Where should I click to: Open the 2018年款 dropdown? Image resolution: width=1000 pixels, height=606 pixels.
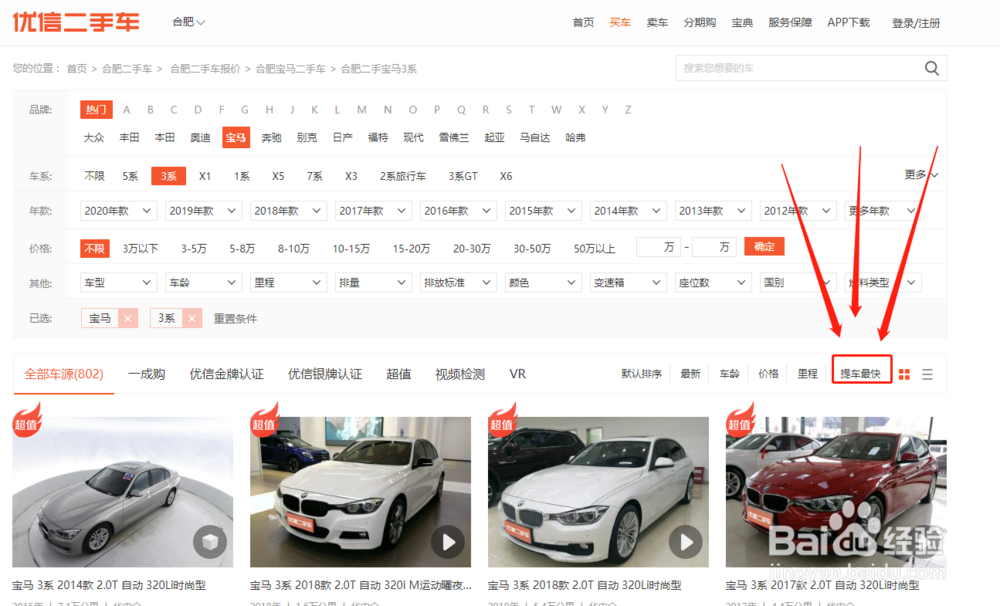(x=288, y=211)
